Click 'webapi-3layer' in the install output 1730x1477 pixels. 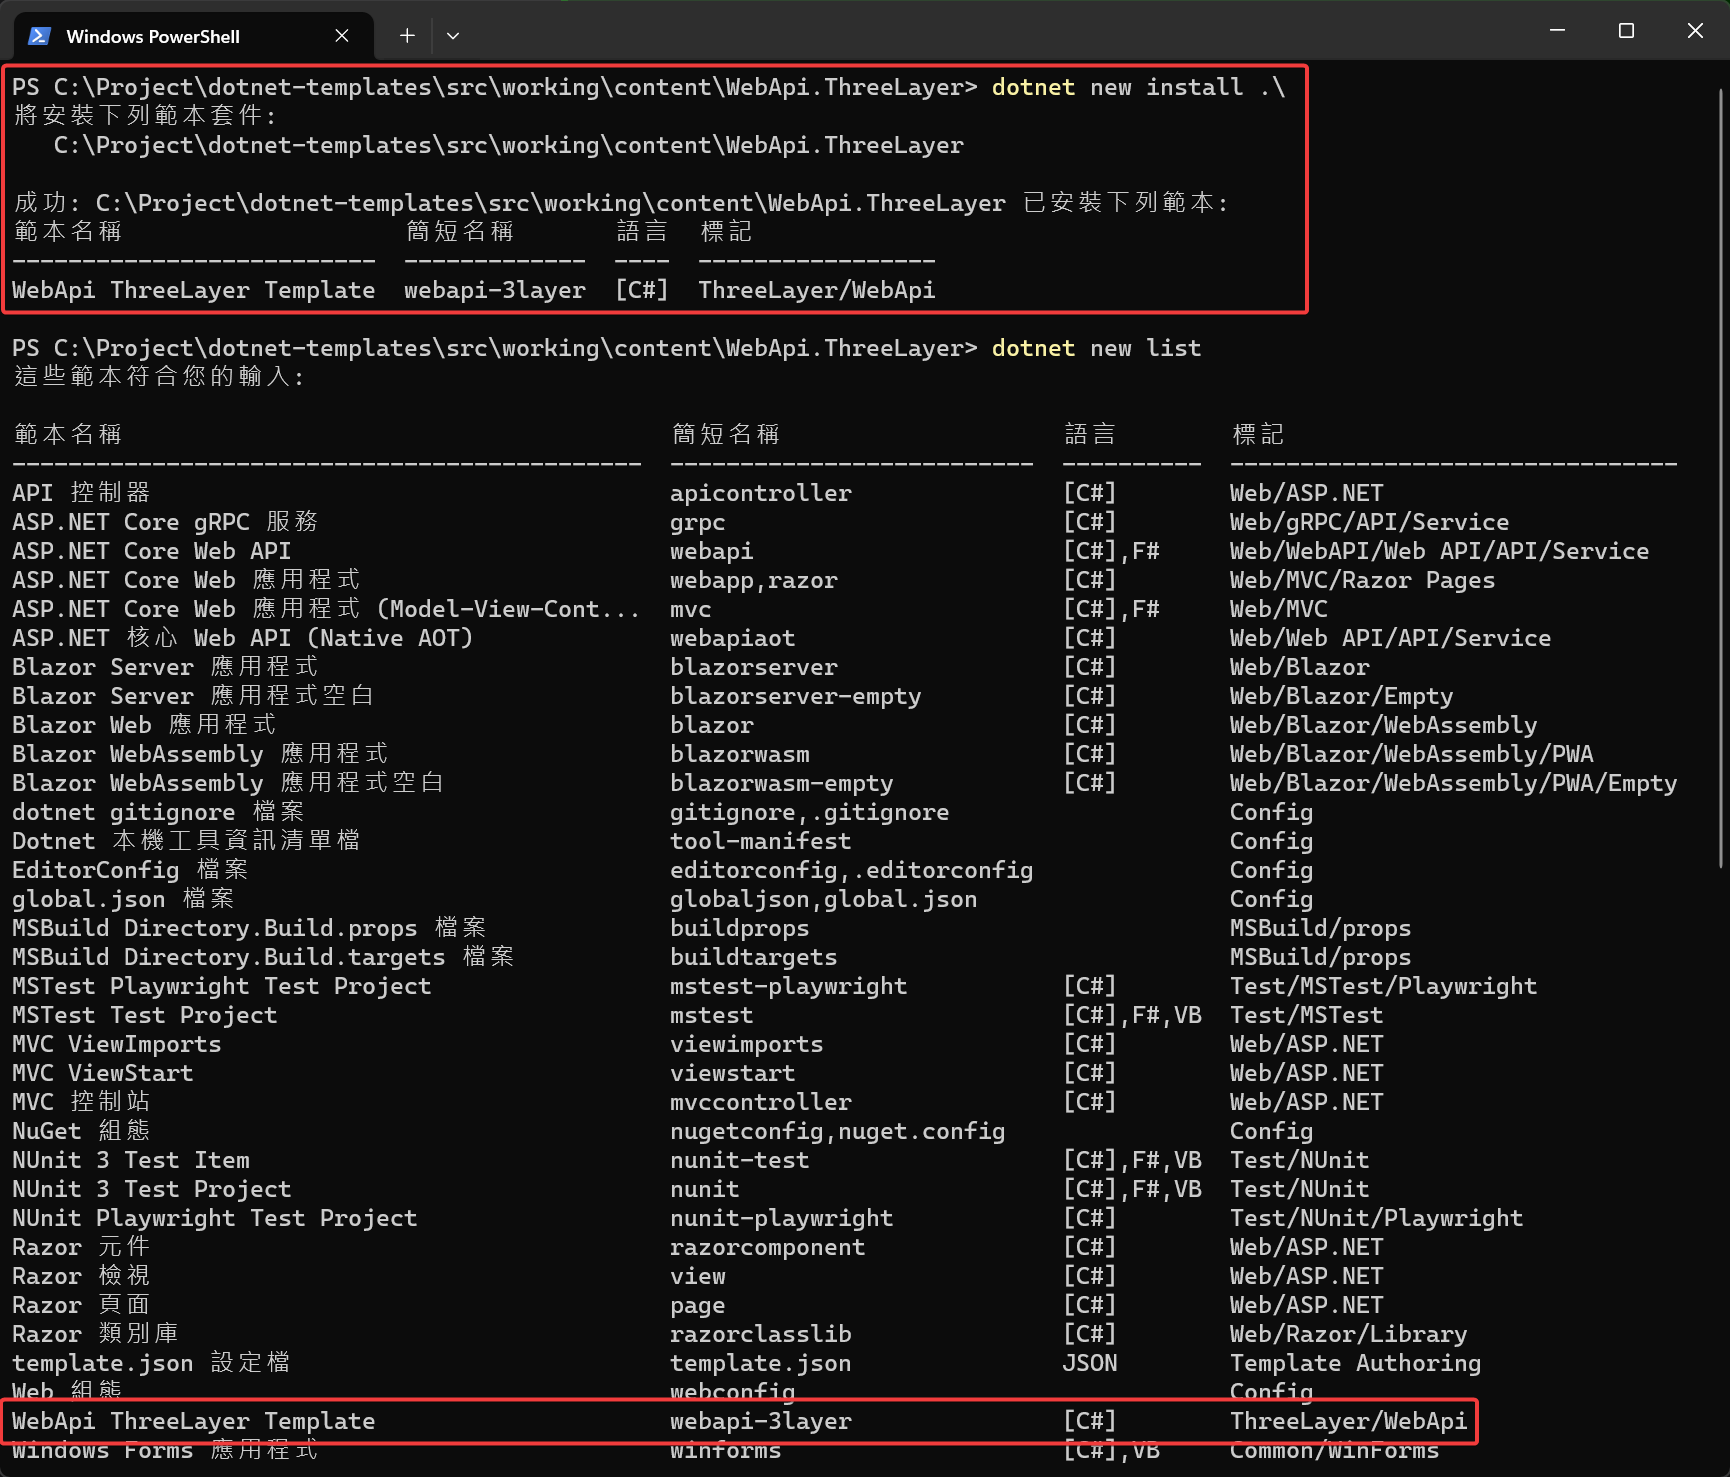[x=495, y=291]
